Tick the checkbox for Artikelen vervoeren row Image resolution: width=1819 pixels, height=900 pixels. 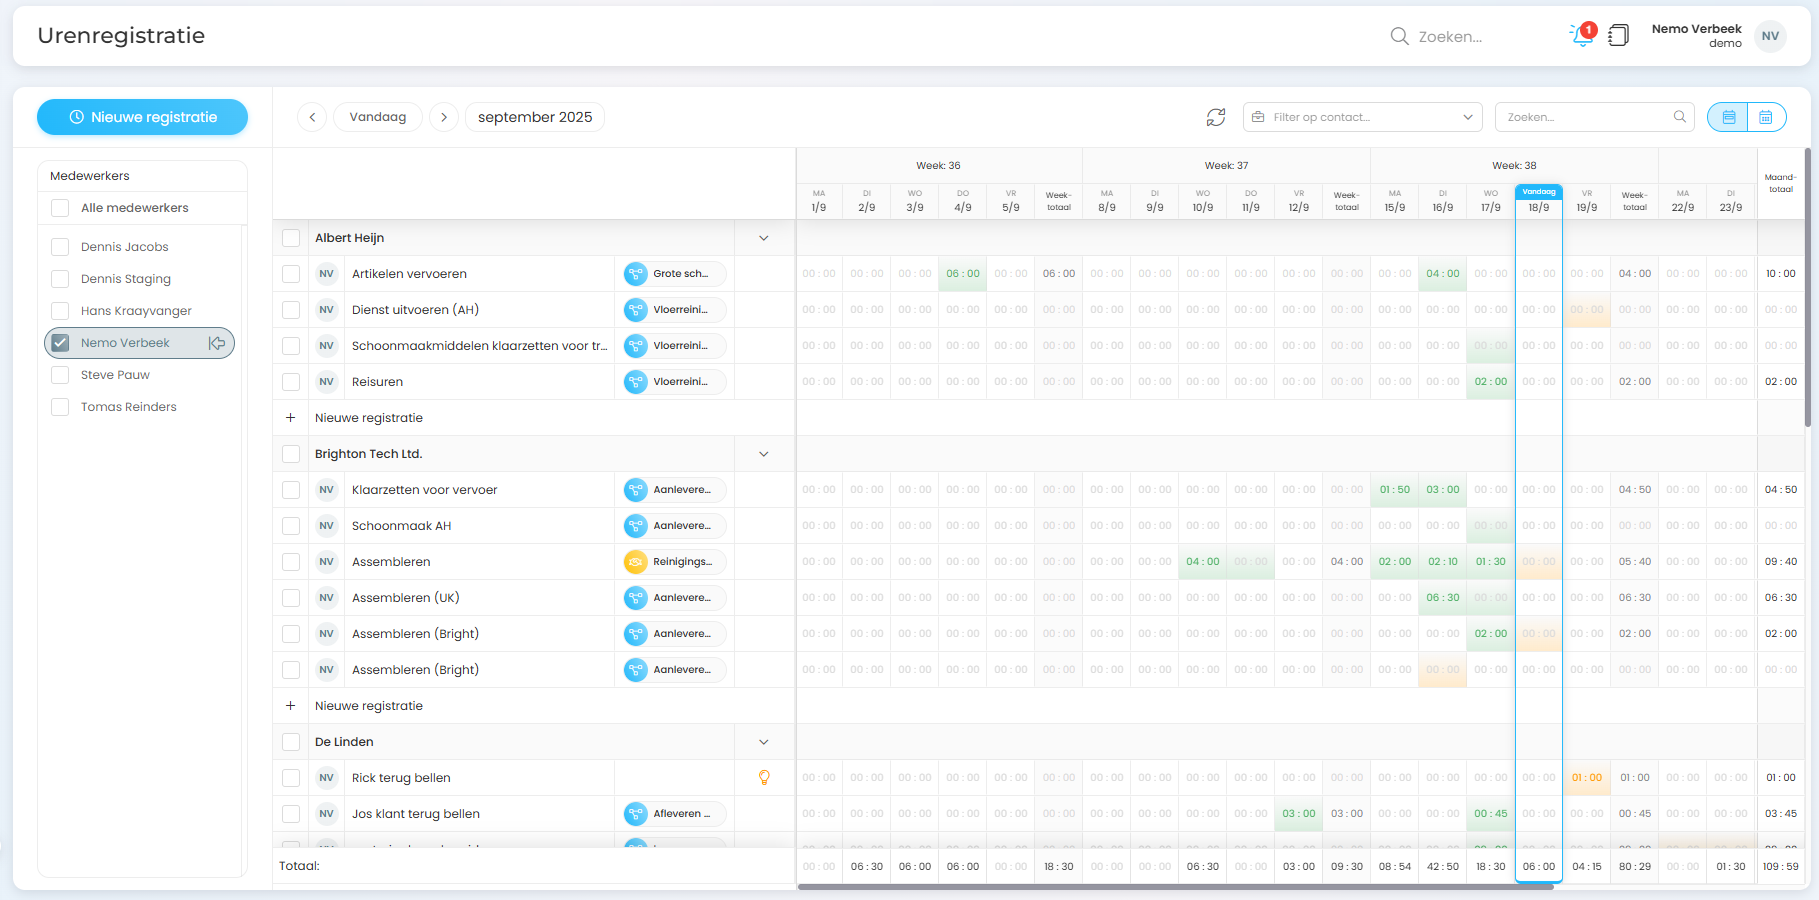click(291, 274)
